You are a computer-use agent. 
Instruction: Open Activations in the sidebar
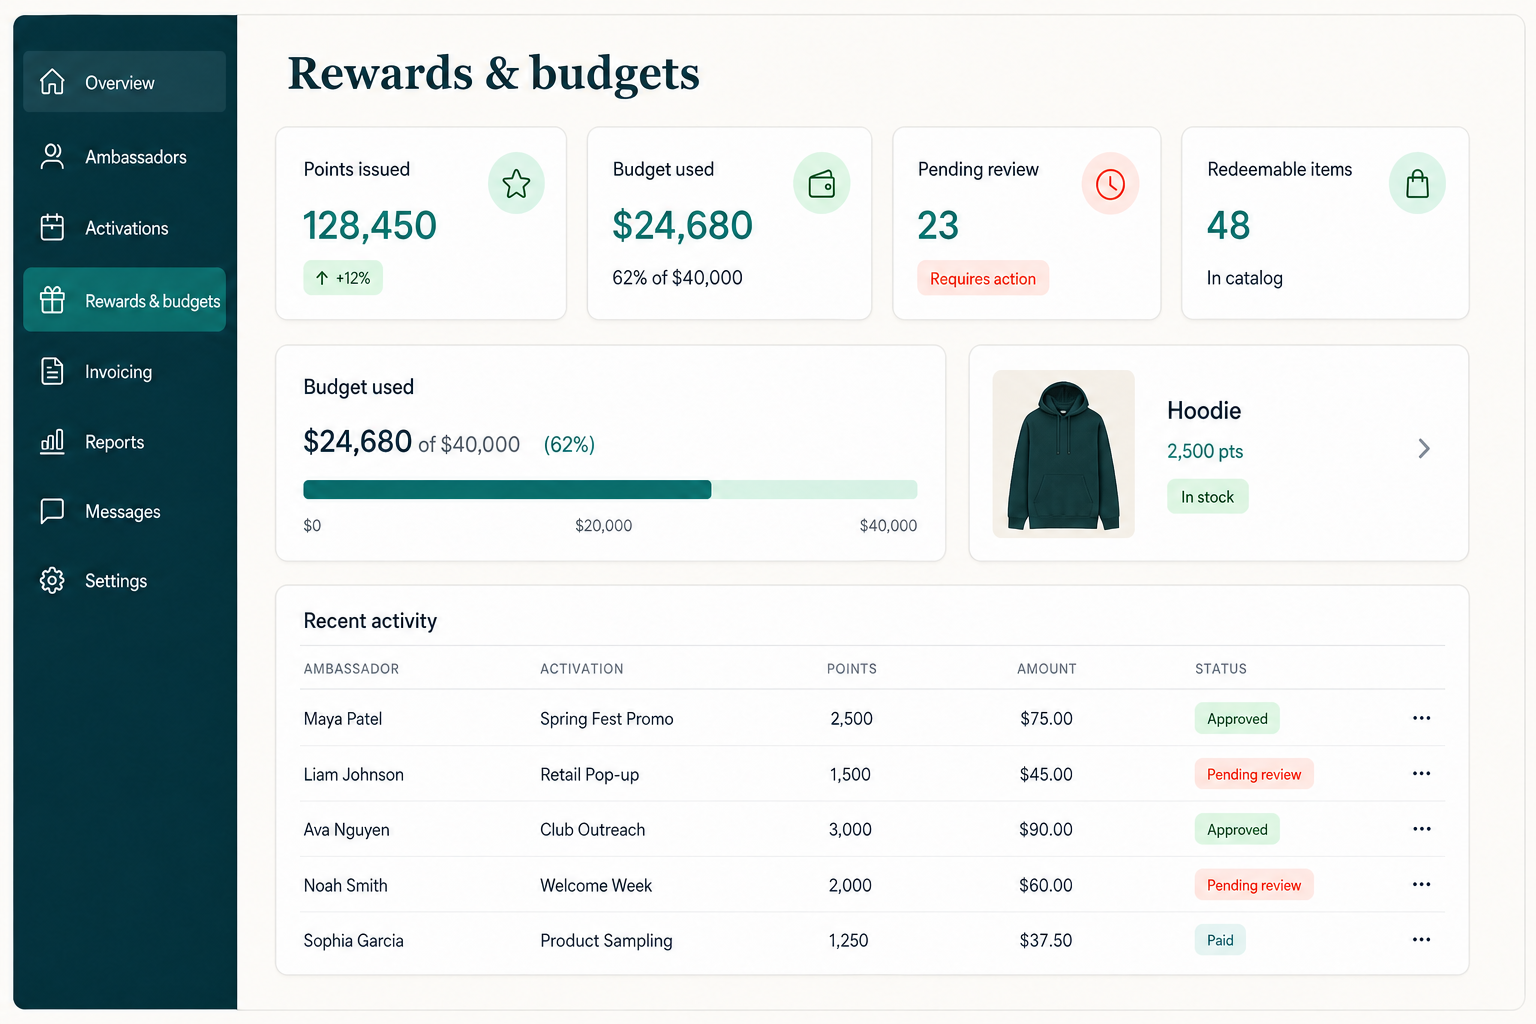(x=124, y=227)
